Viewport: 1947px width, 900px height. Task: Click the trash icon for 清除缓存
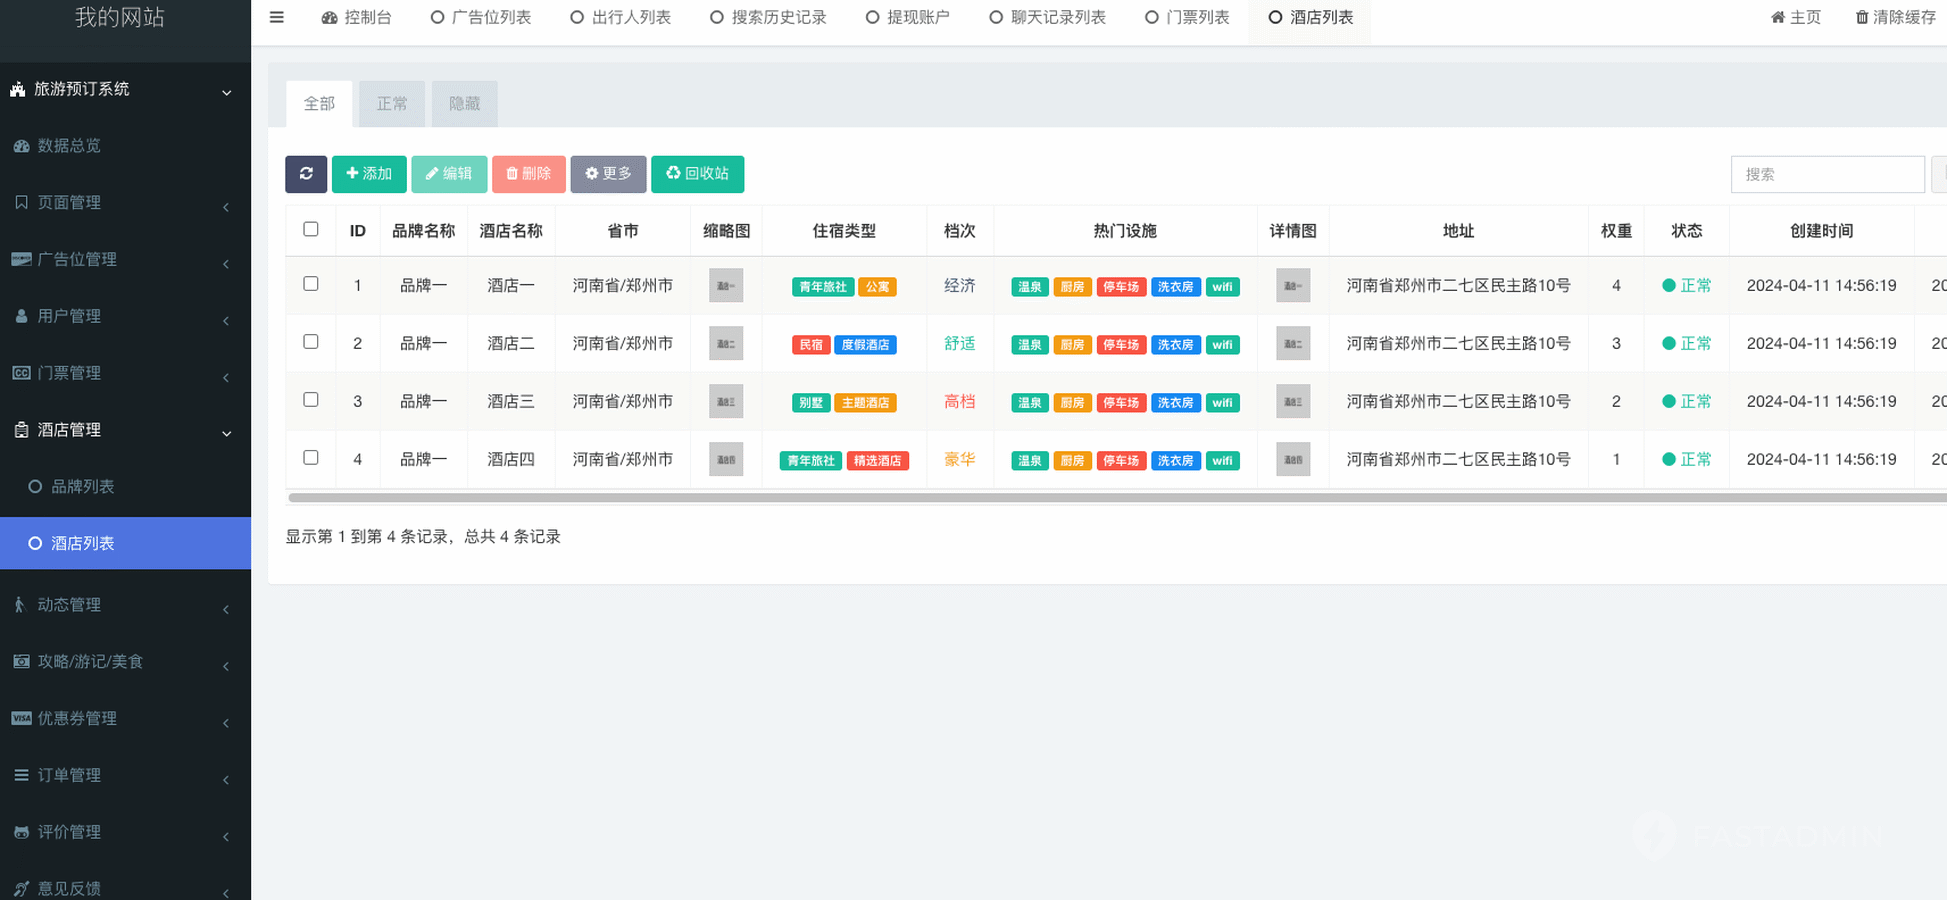click(x=1862, y=18)
